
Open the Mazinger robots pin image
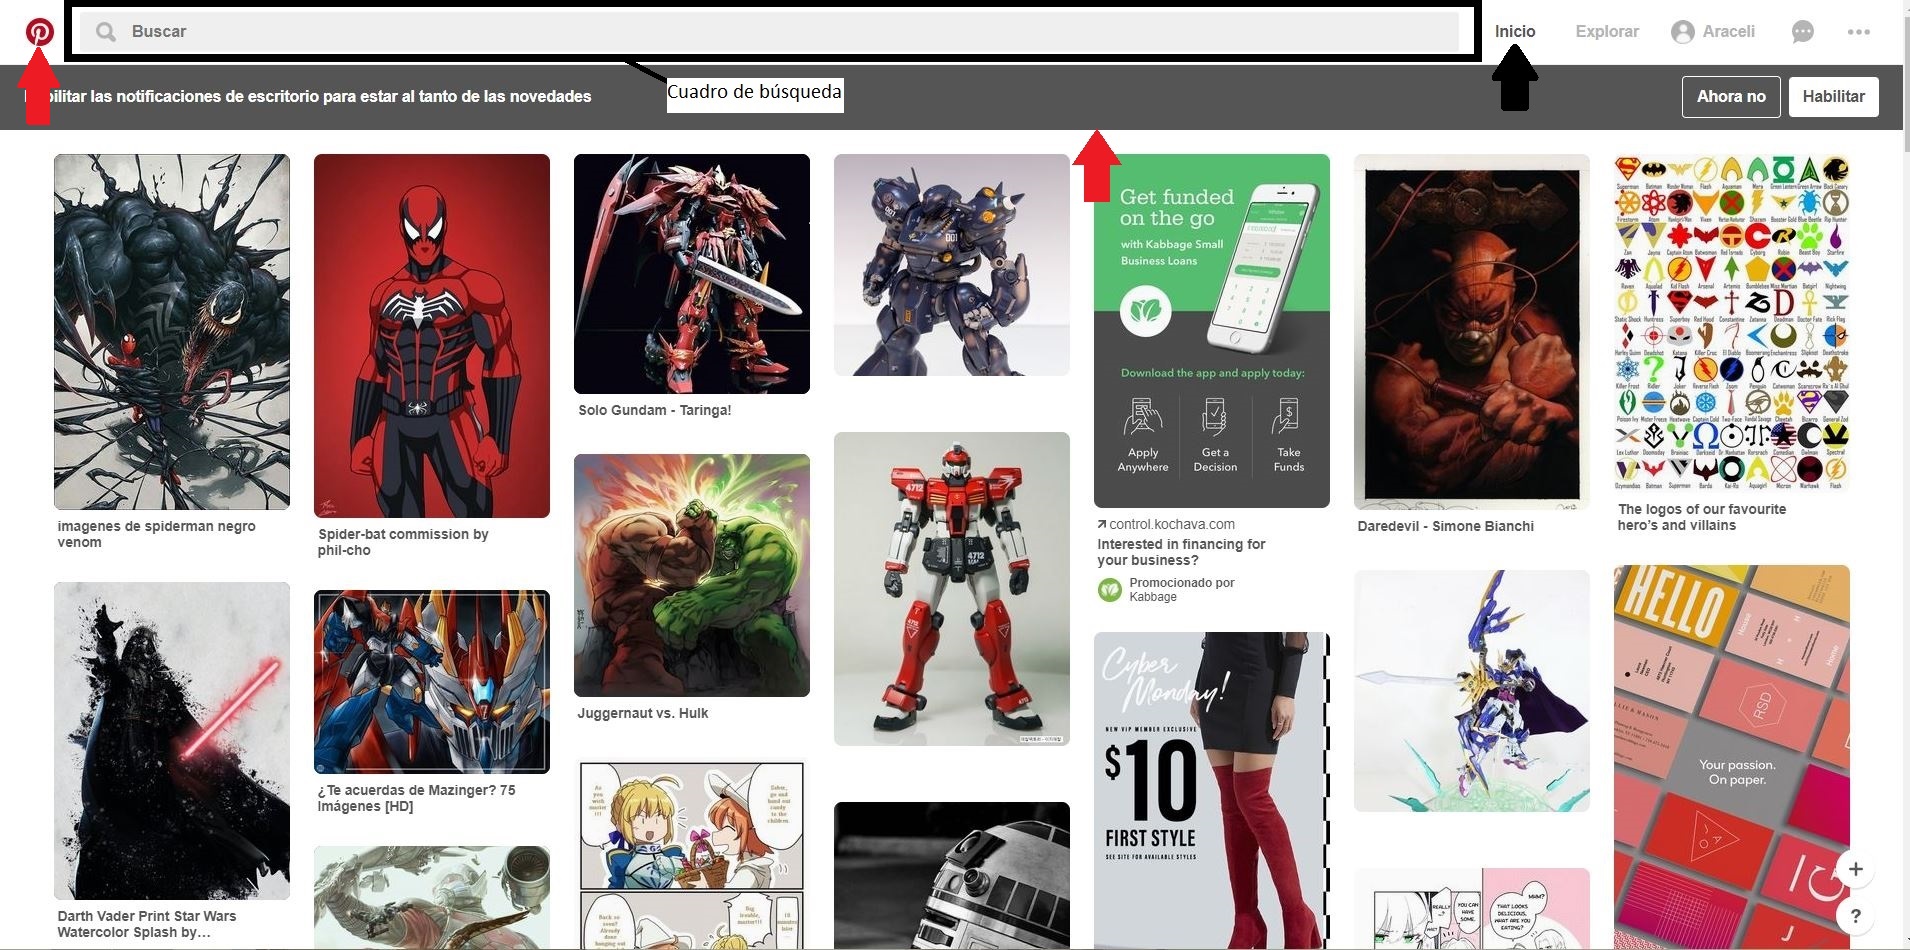[432, 682]
